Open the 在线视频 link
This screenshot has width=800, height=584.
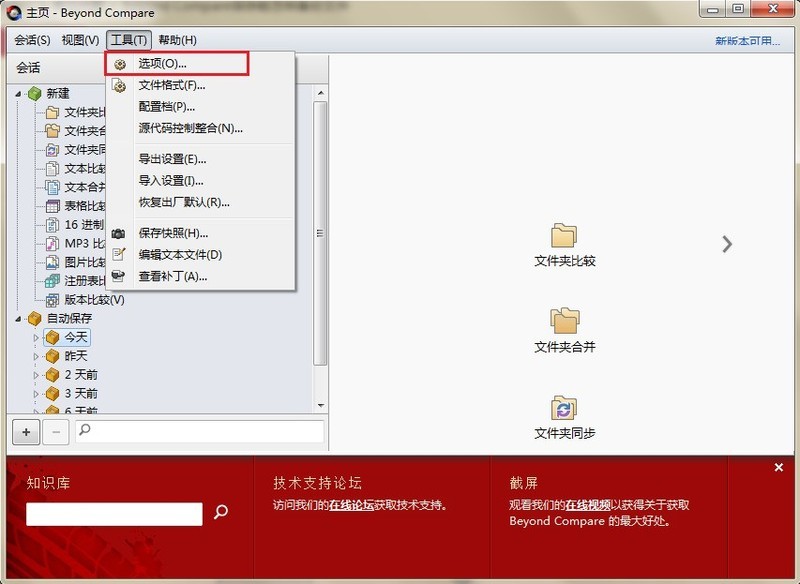click(x=588, y=505)
